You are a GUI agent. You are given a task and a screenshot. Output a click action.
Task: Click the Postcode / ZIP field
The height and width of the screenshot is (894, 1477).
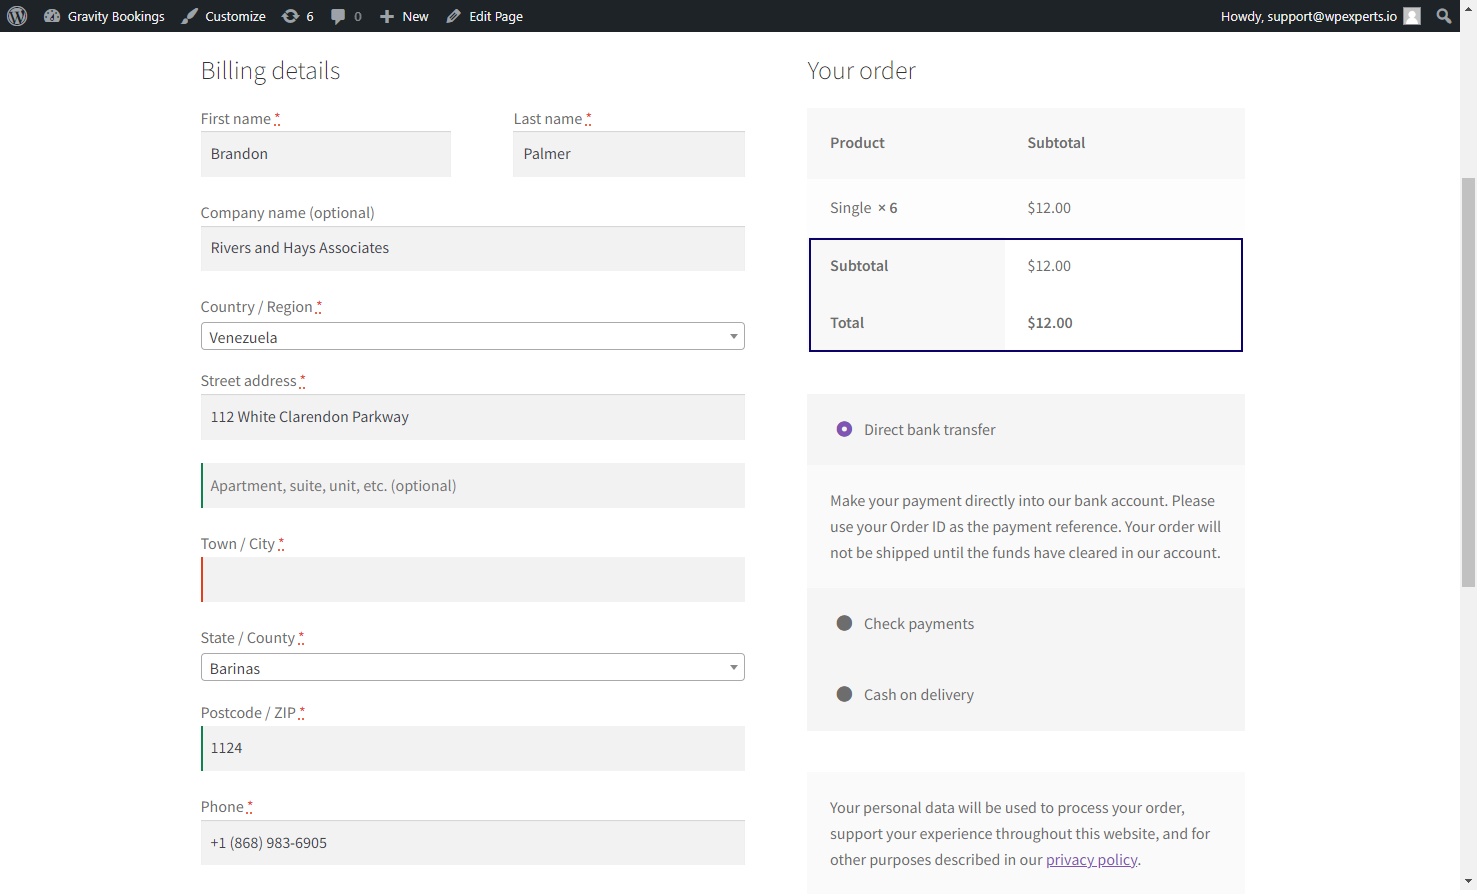473,748
